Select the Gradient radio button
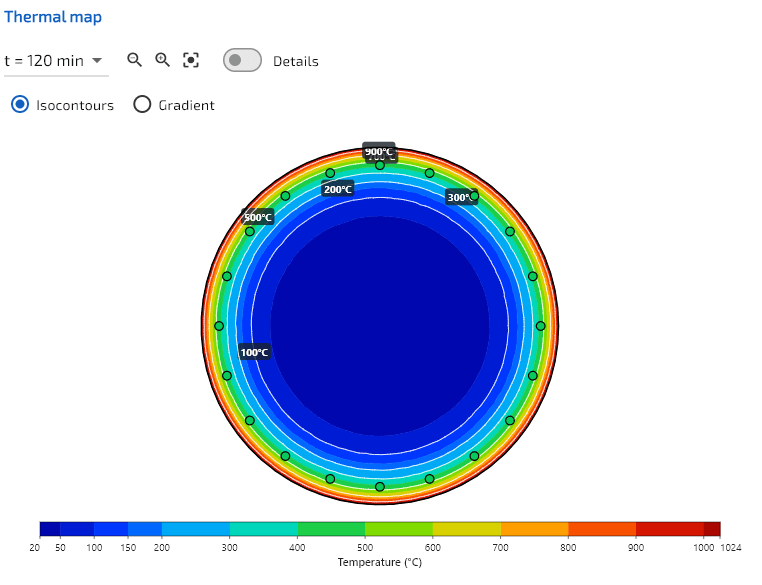 point(142,104)
